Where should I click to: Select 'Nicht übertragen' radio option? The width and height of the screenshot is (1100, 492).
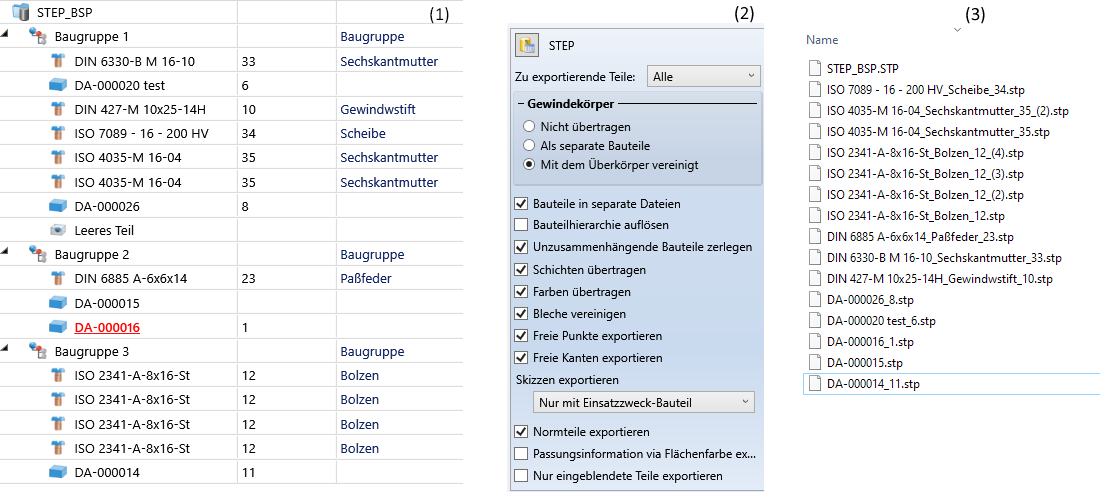[529, 127]
